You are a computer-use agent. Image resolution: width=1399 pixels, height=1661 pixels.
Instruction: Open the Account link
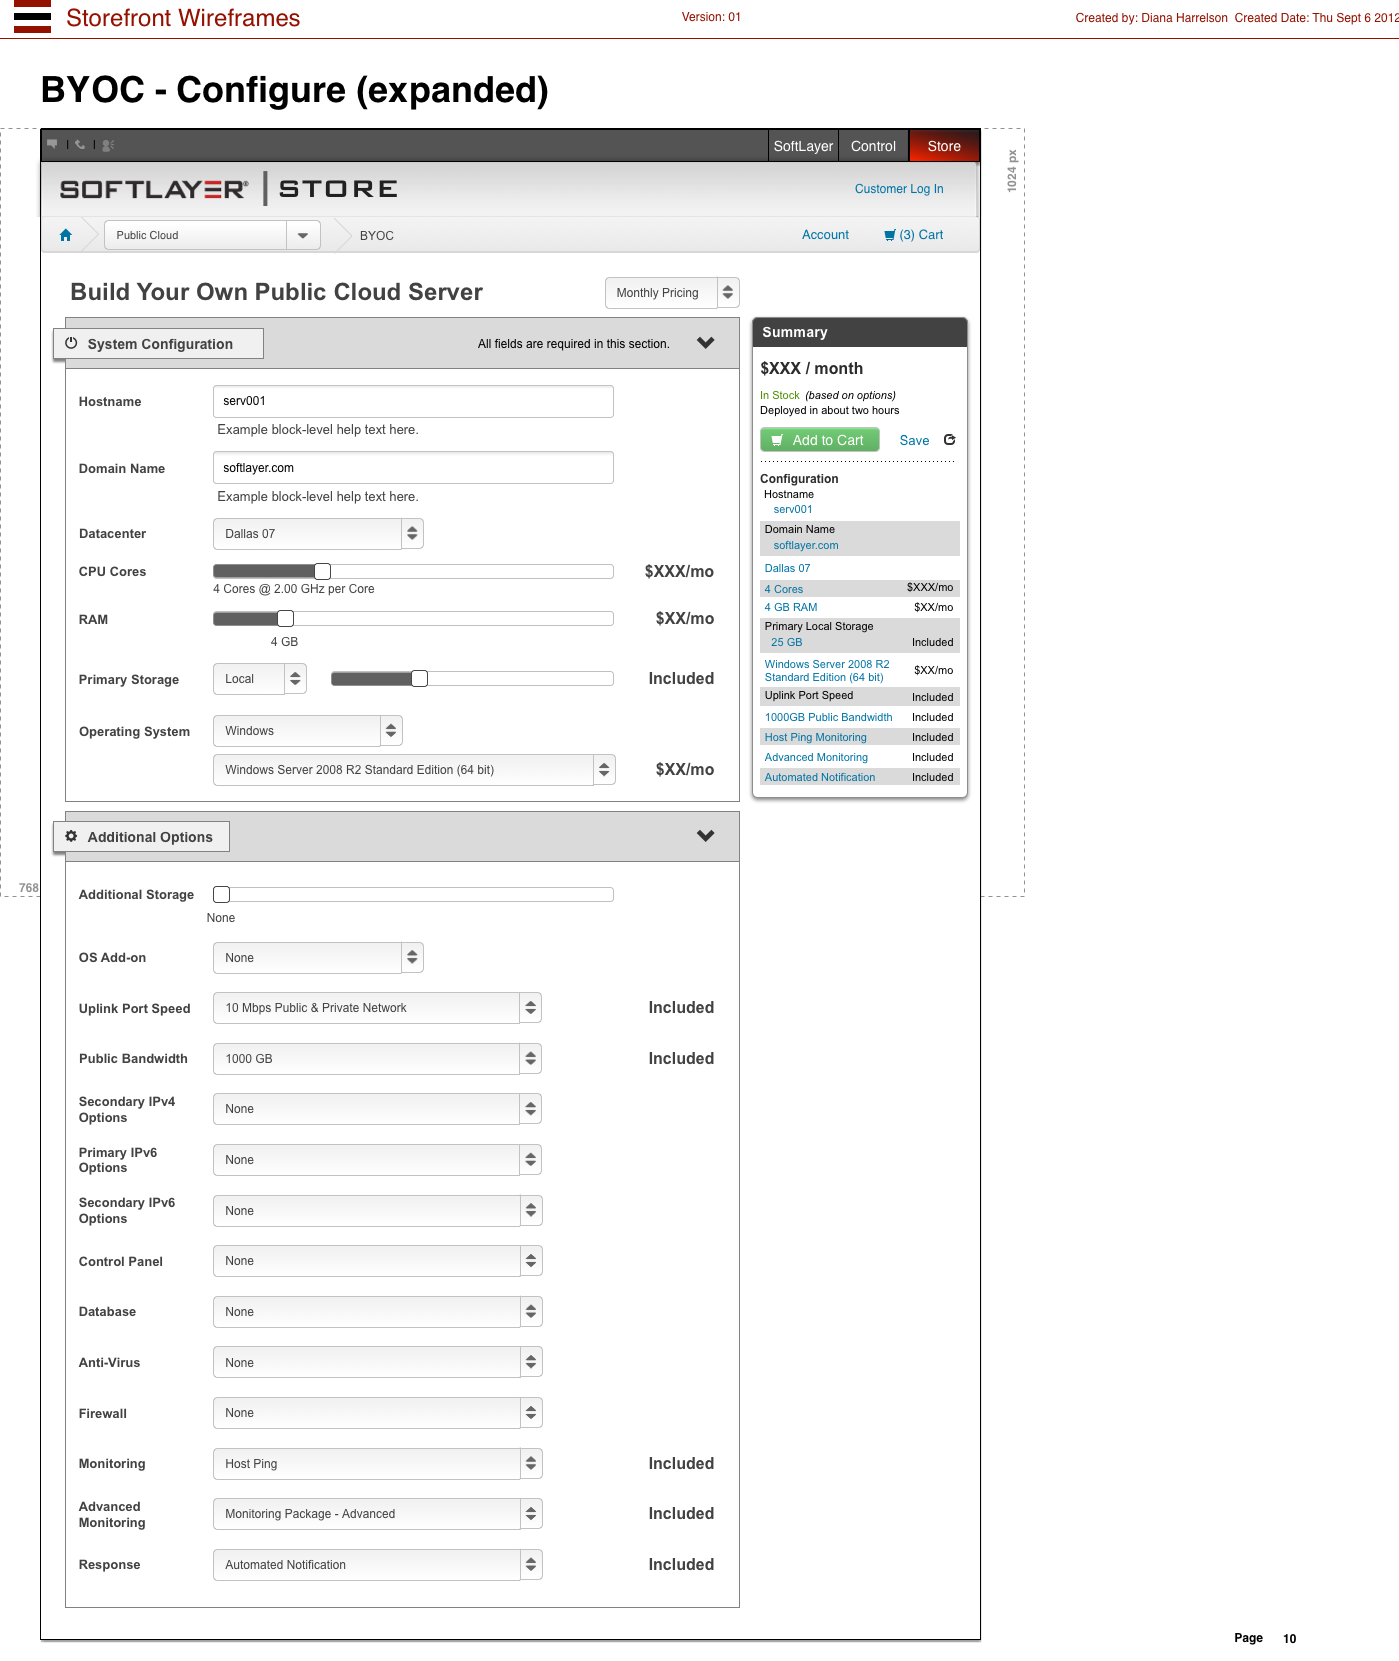point(825,235)
